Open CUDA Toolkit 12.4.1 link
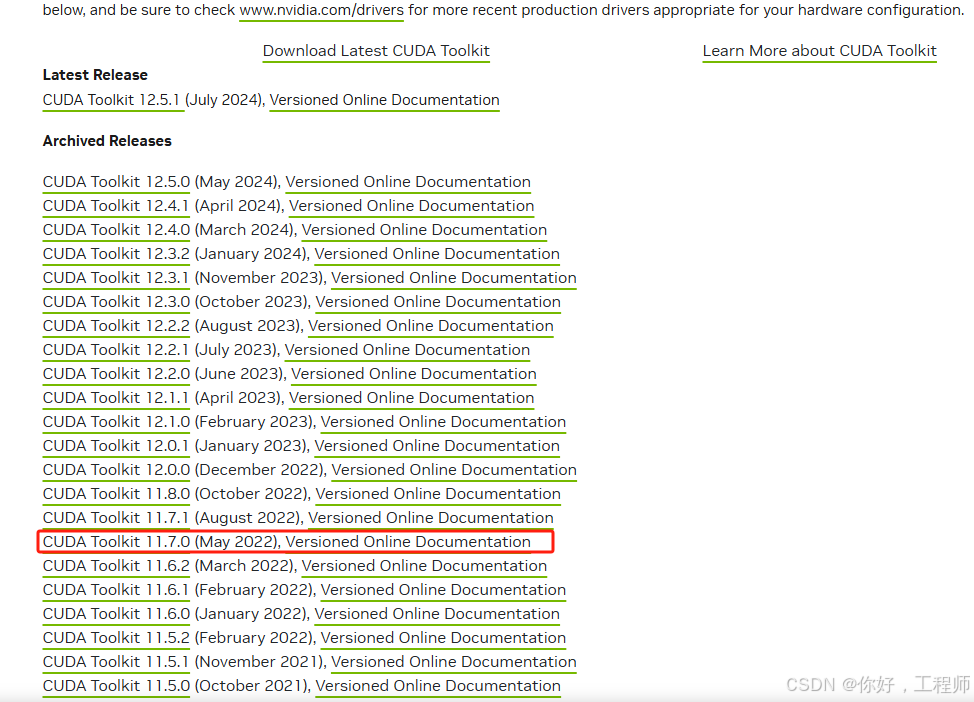Viewport: 974px width, 702px height. (x=116, y=206)
